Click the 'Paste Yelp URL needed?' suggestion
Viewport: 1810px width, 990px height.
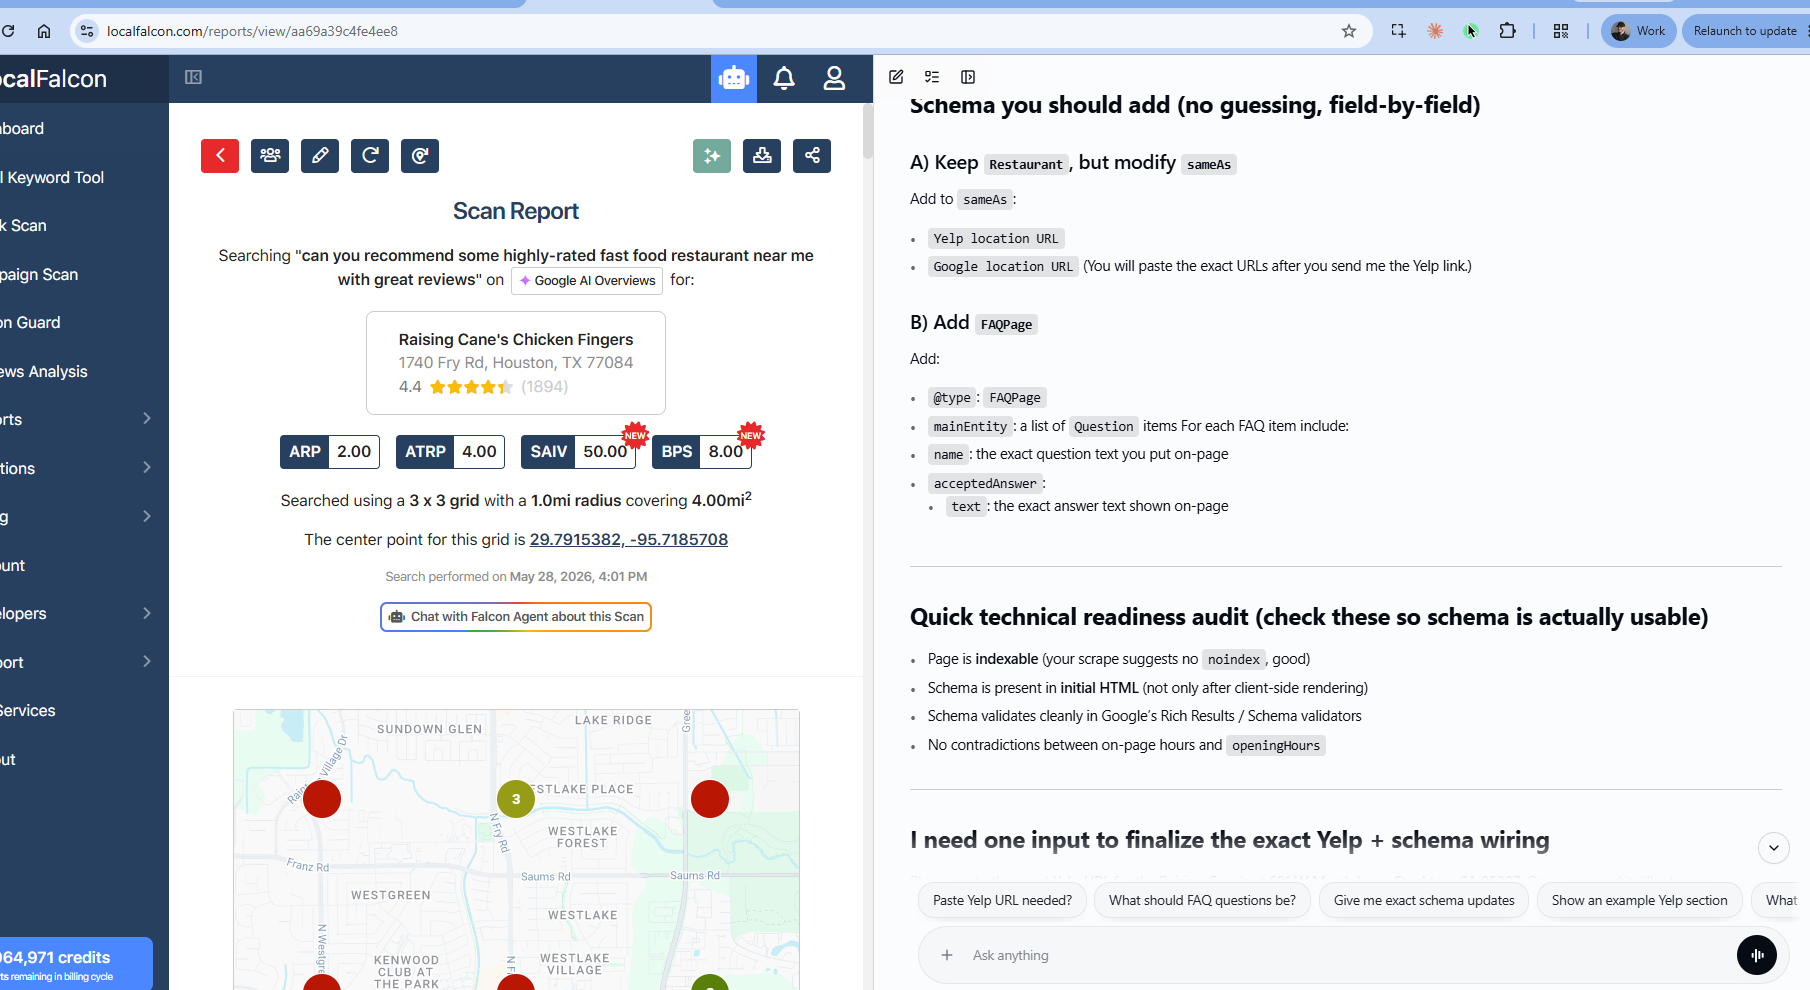pos(1002,900)
